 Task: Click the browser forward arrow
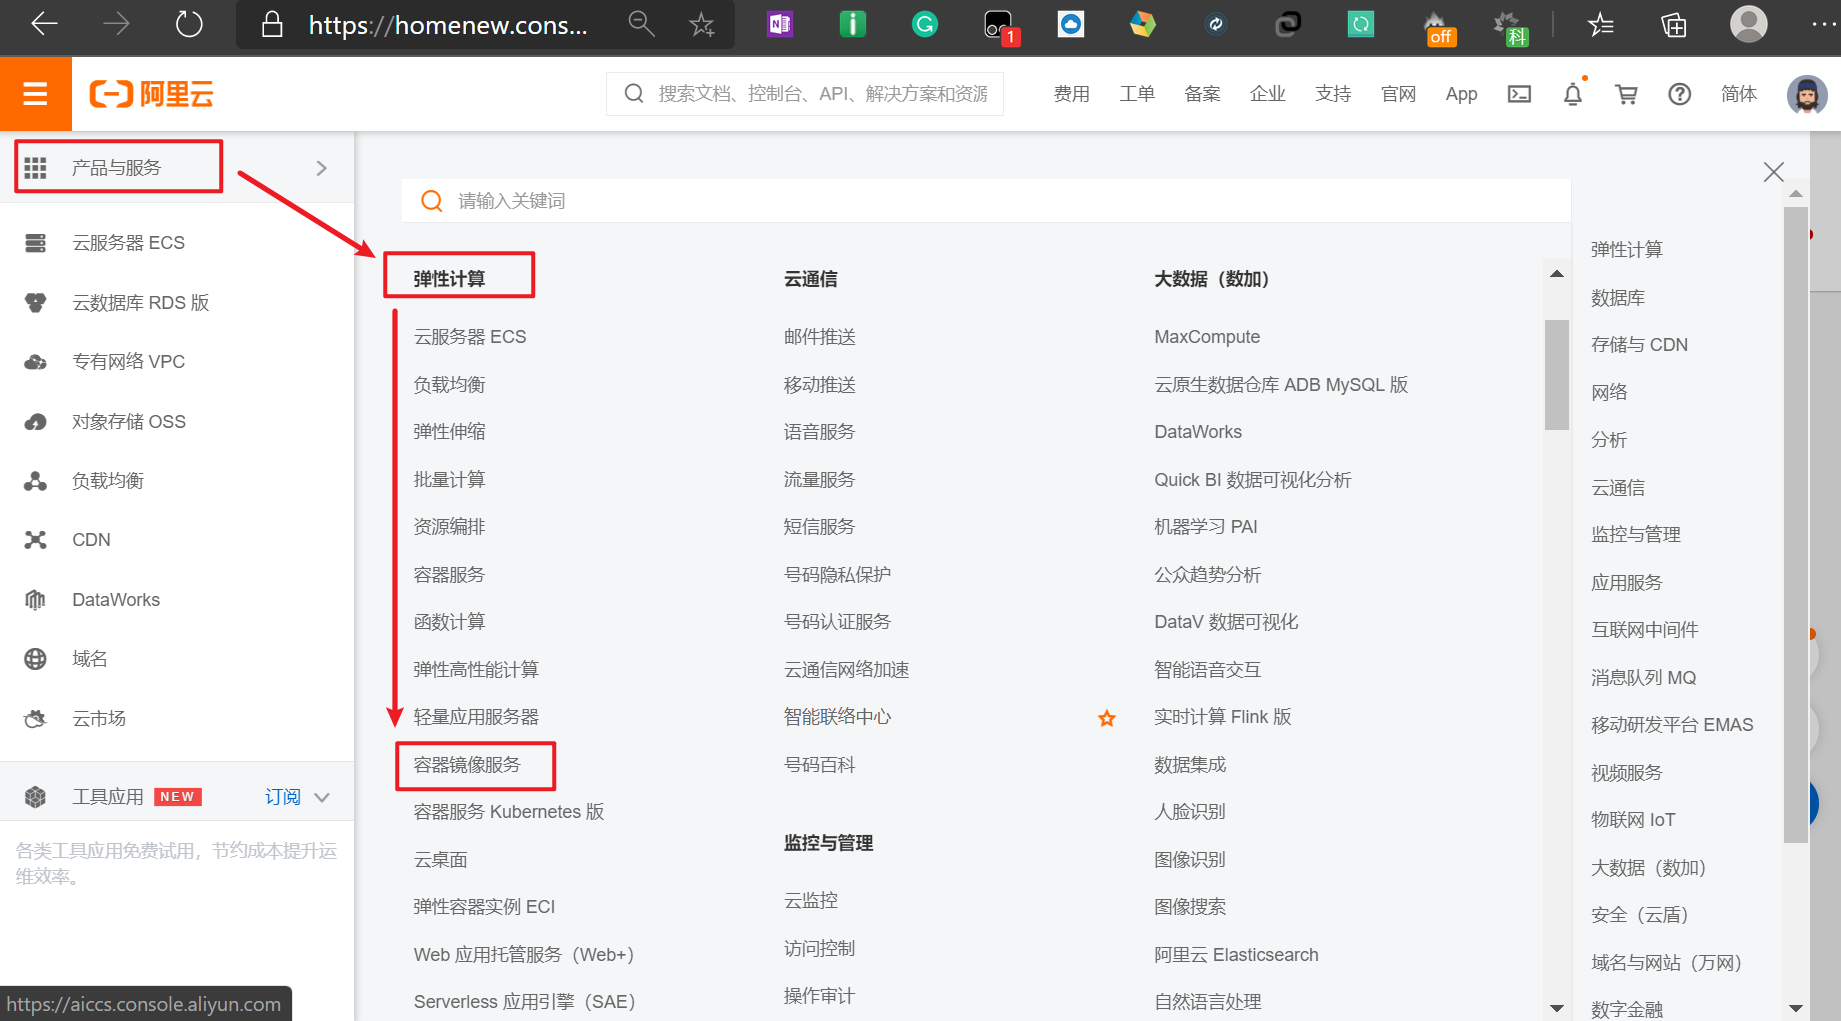(117, 24)
